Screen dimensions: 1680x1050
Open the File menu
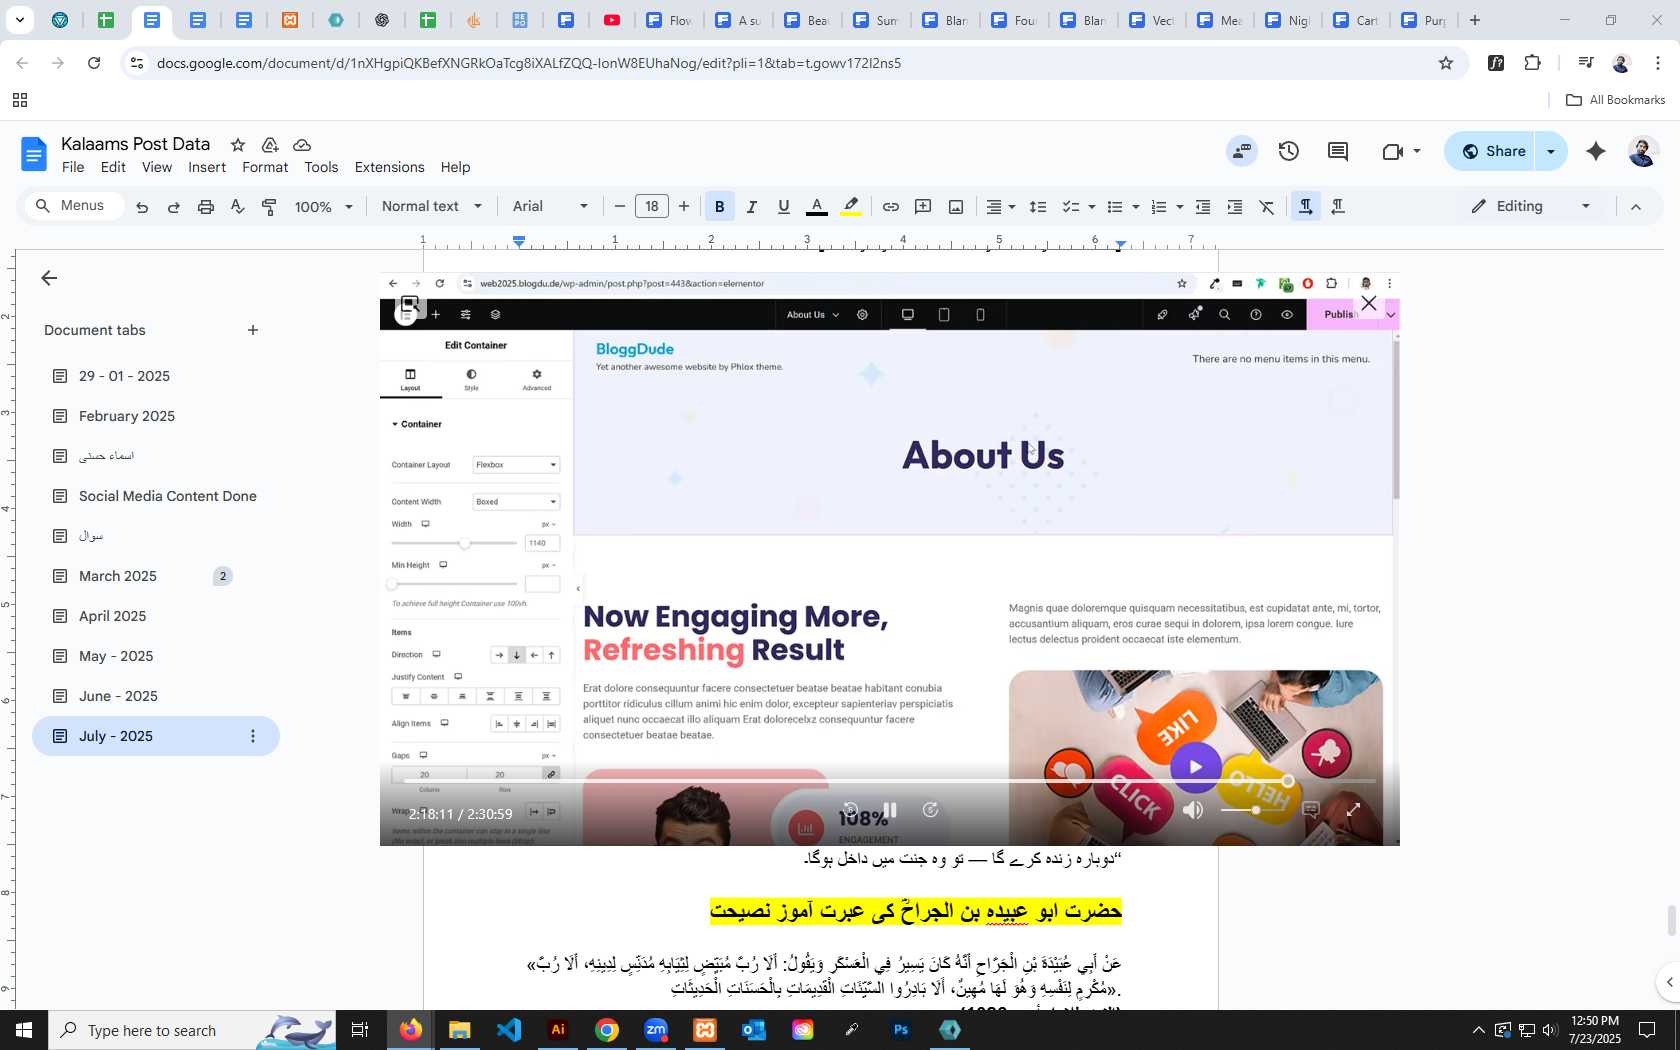73,167
